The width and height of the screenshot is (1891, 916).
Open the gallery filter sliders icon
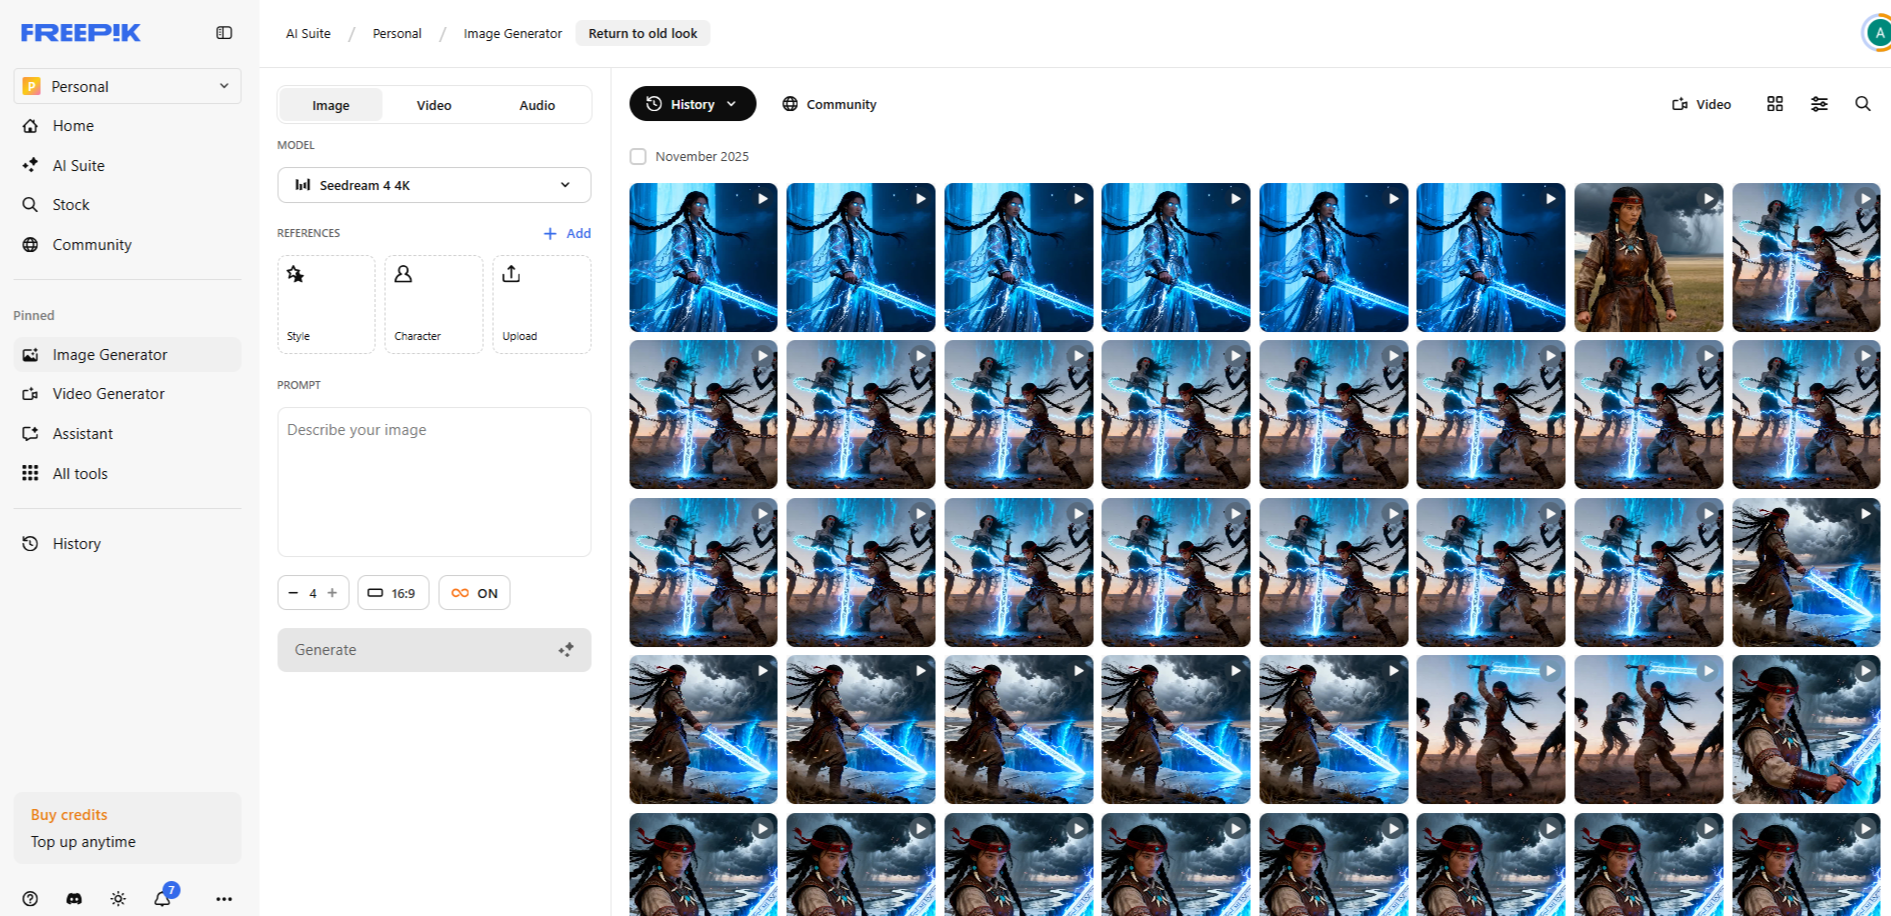pyautogui.click(x=1819, y=104)
